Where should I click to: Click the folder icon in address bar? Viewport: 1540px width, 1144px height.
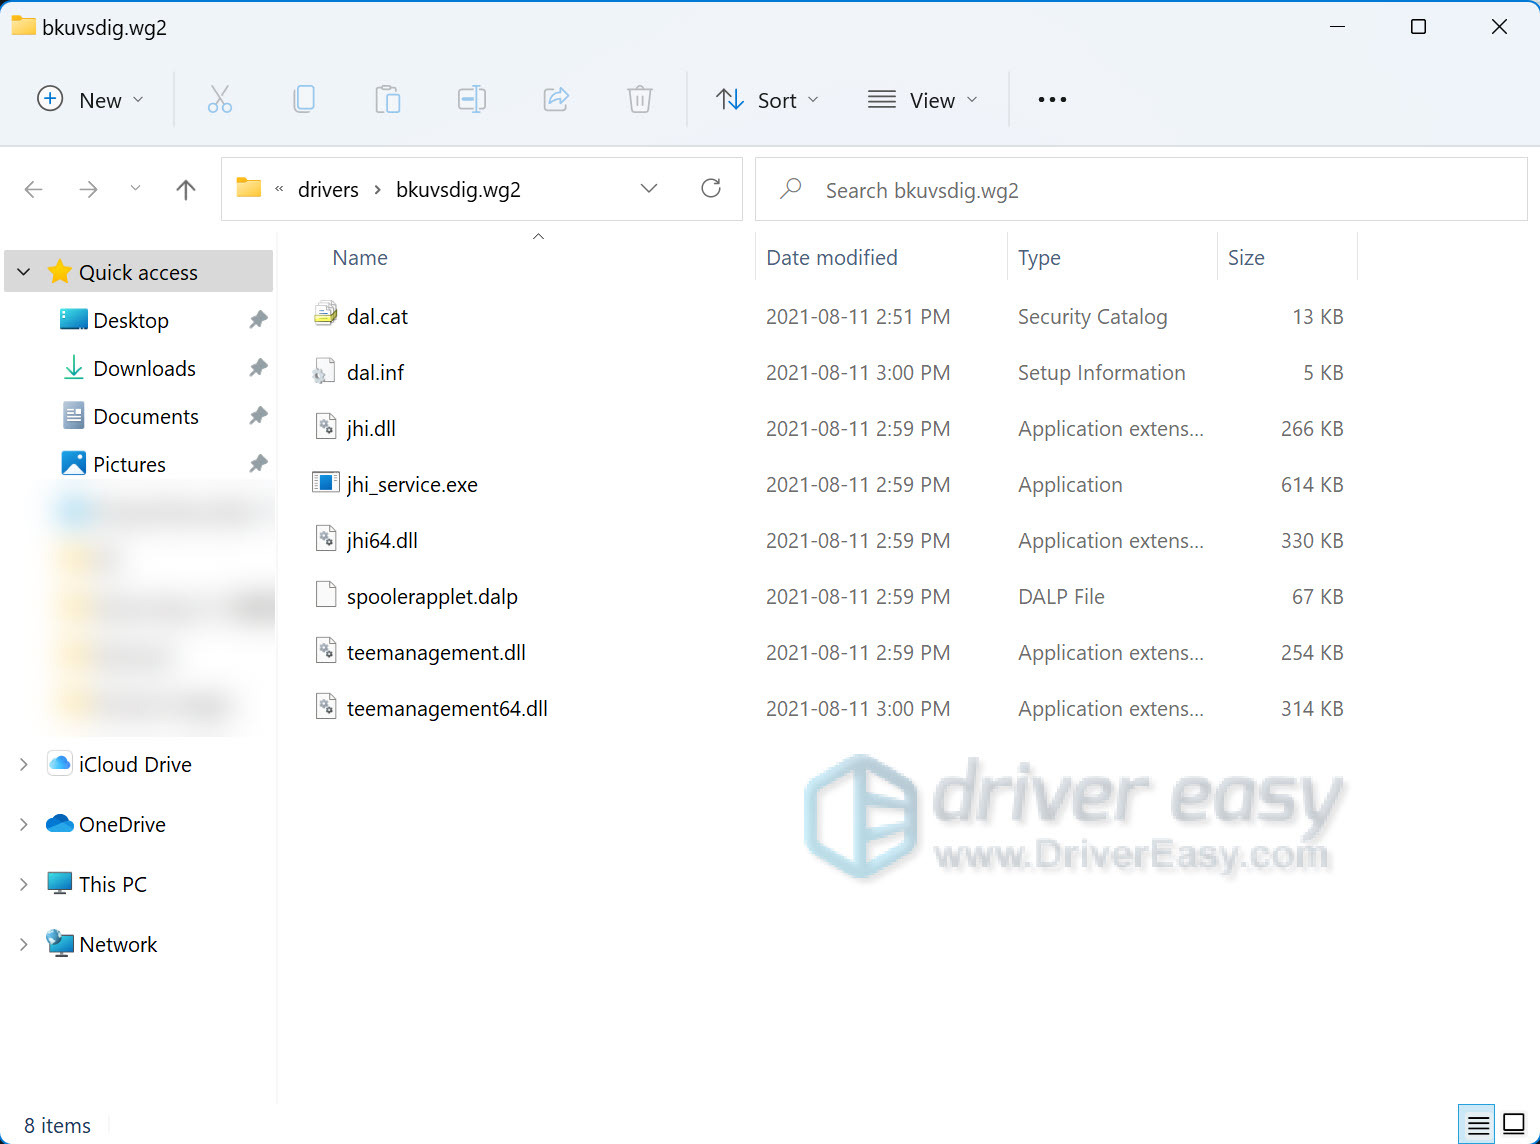point(249,187)
